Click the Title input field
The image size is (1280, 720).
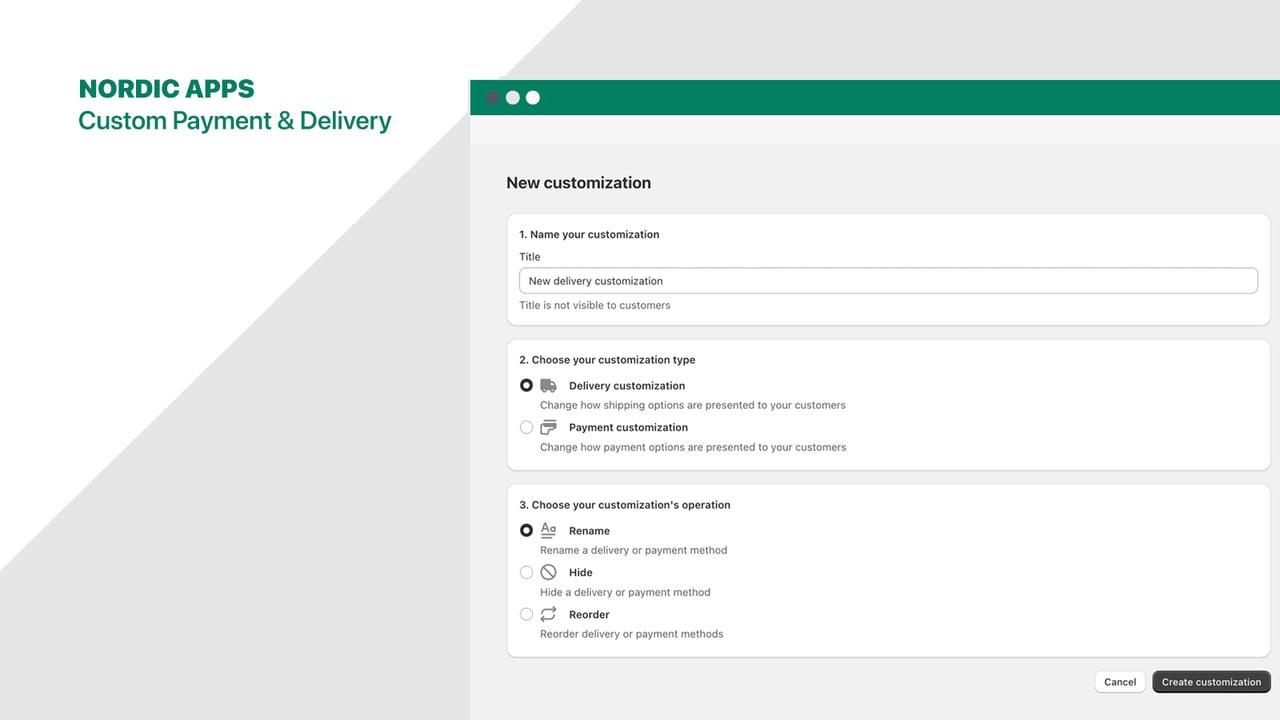(x=888, y=281)
